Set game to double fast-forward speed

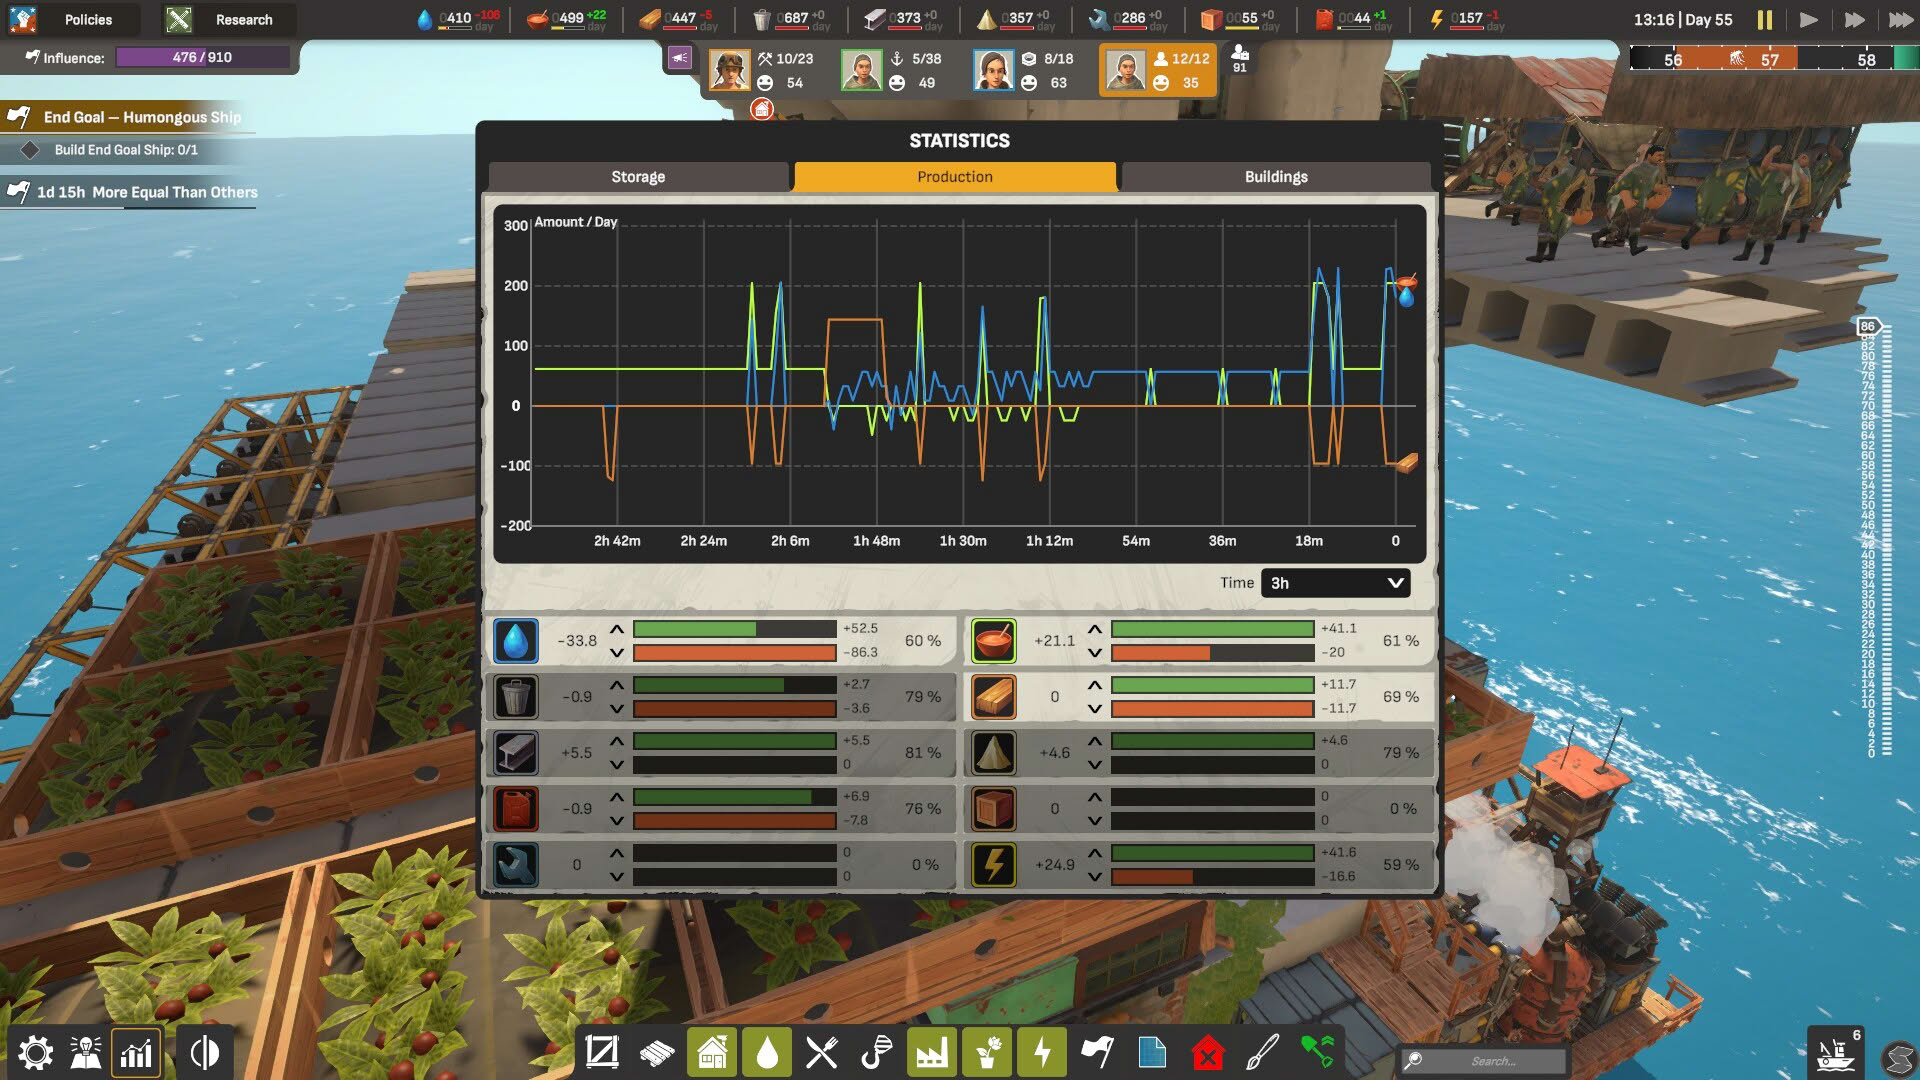point(1854,19)
